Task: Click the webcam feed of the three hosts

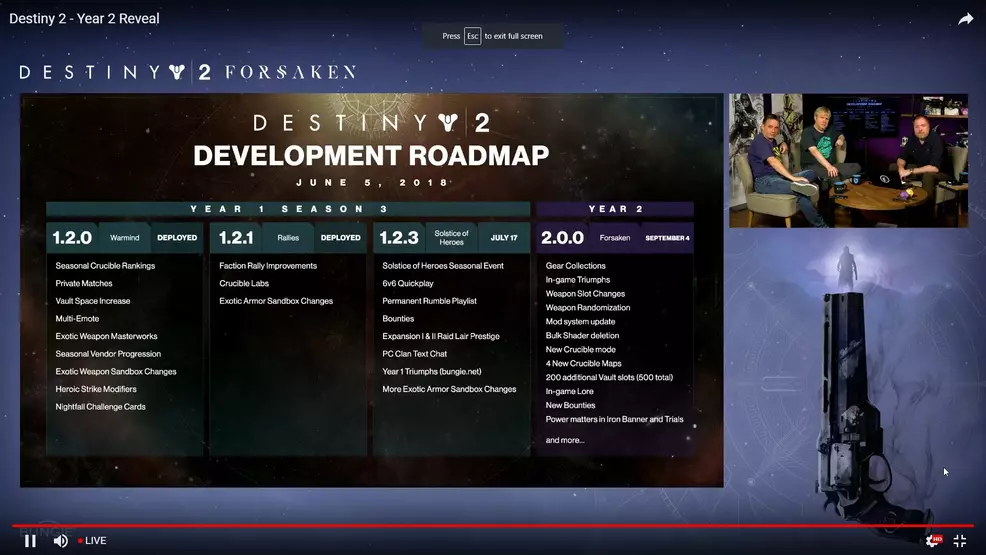Action: coord(848,160)
